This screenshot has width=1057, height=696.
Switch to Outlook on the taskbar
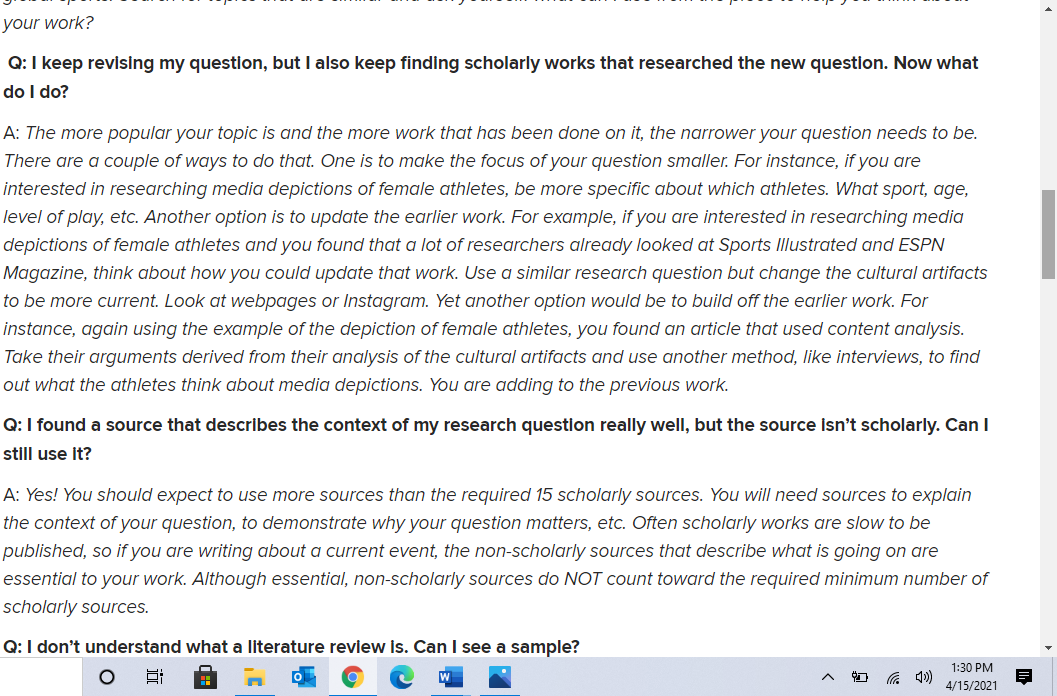(303, 677)
